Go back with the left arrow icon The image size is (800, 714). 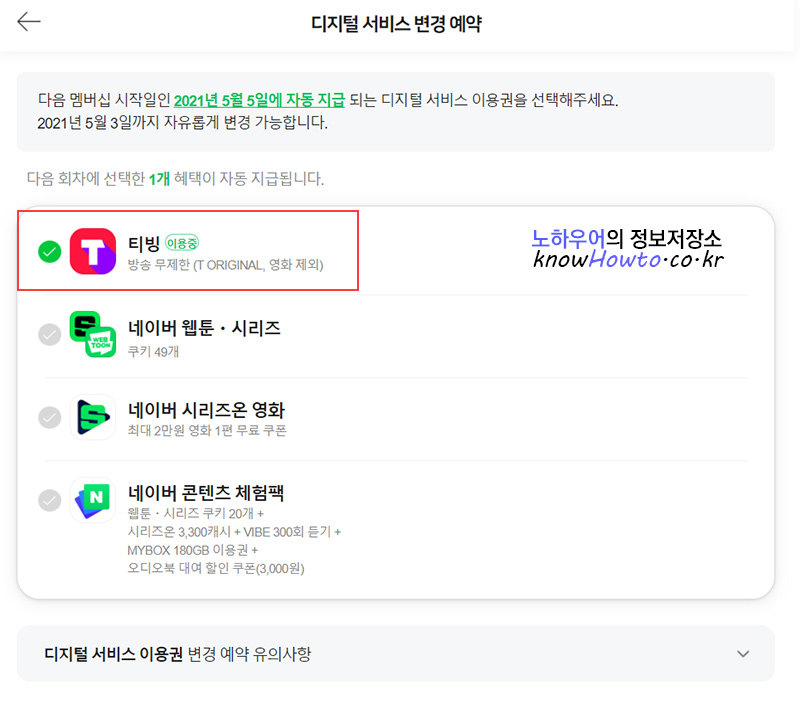point(29,22)
